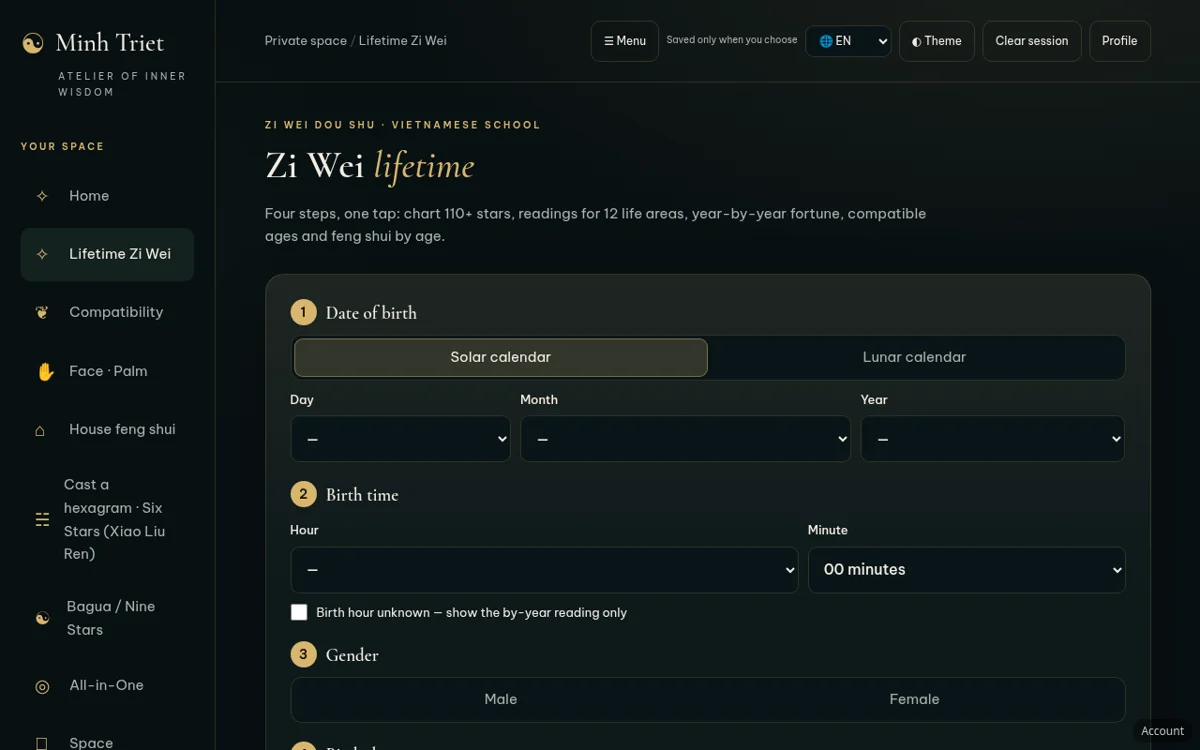This screenshot has height=750, width=1200.
Task: Click the star icon next to Home
Action: [42, 196]
